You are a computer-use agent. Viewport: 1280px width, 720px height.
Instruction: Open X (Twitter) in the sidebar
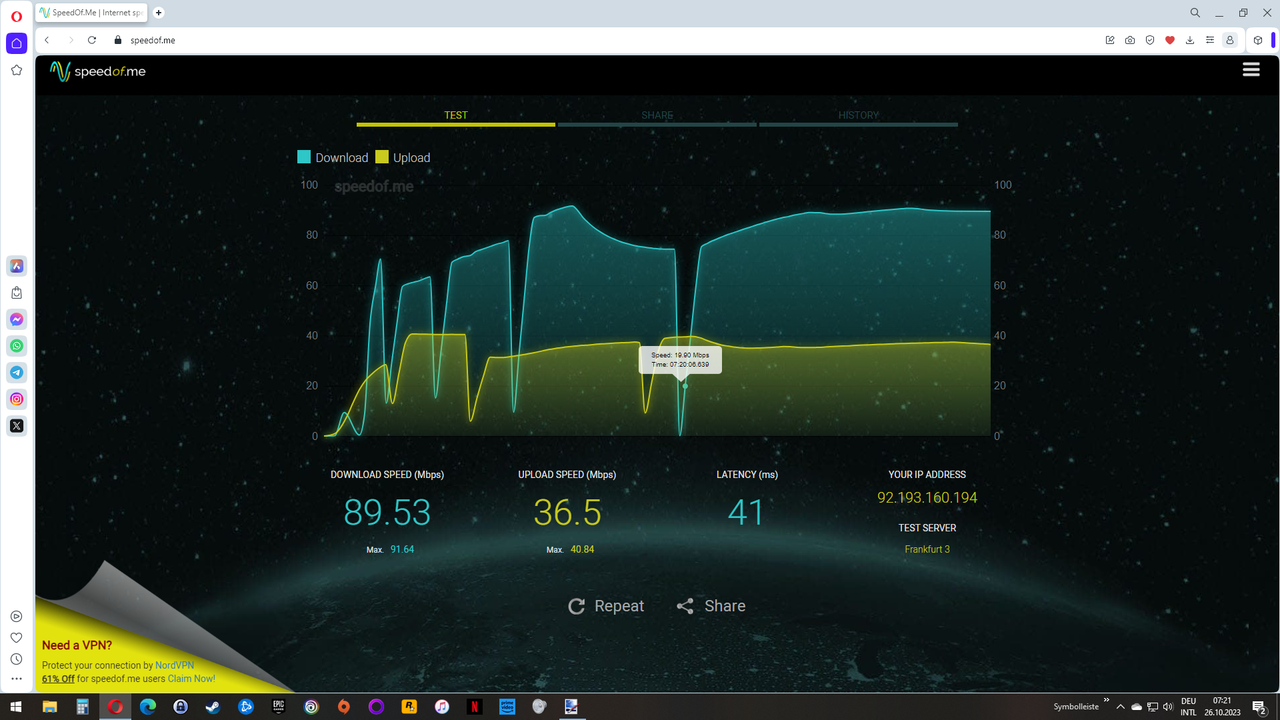coord(16,426)
